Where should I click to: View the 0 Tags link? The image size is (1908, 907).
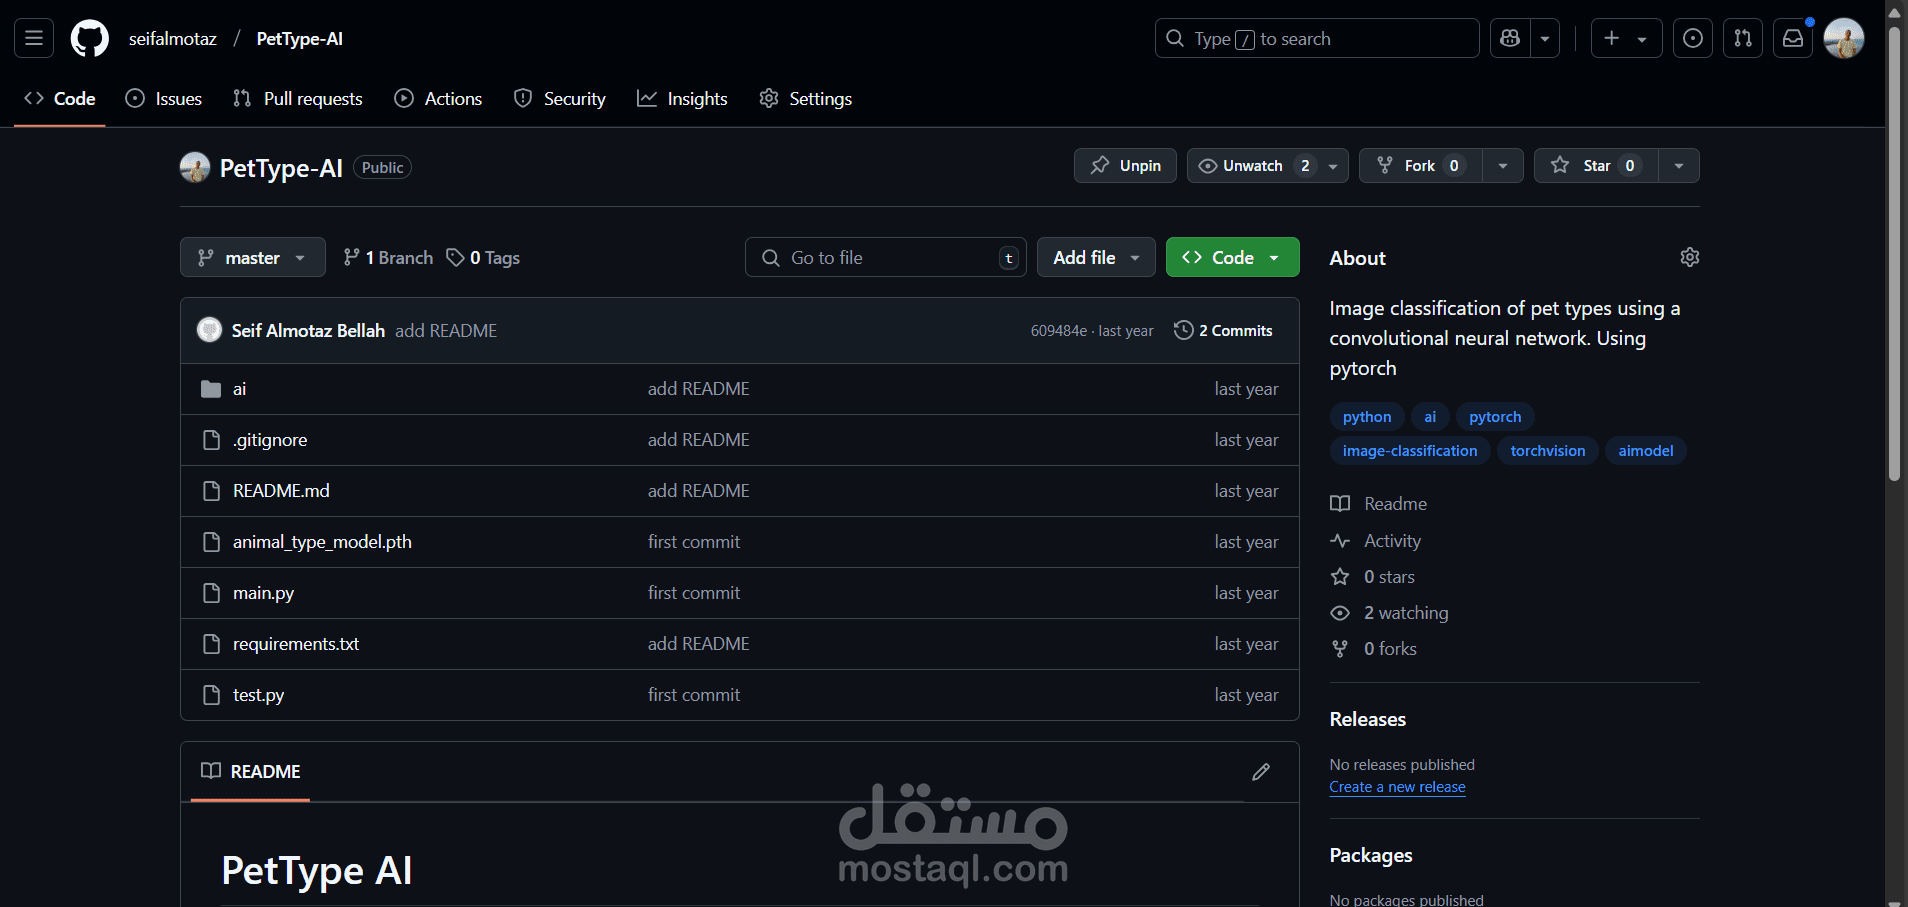pyautogui.click(x=483, y=257)
